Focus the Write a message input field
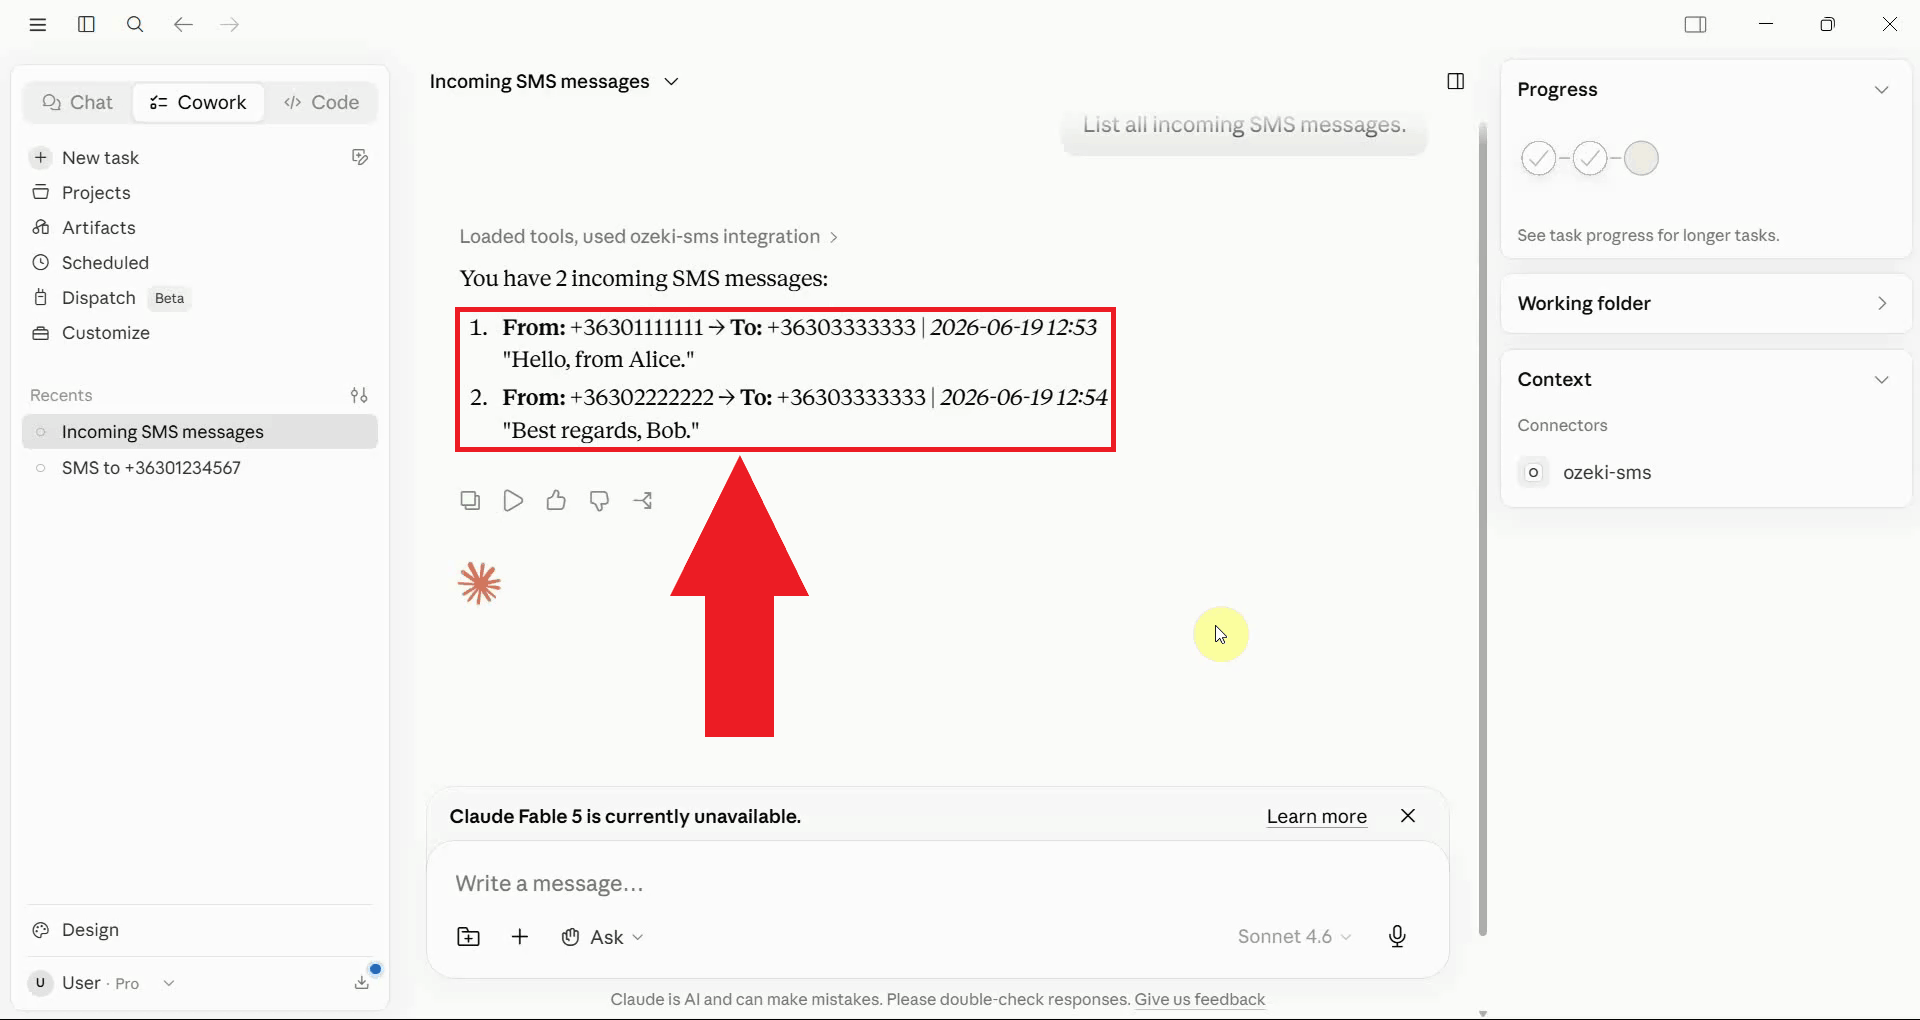 [x=937, y=883]
